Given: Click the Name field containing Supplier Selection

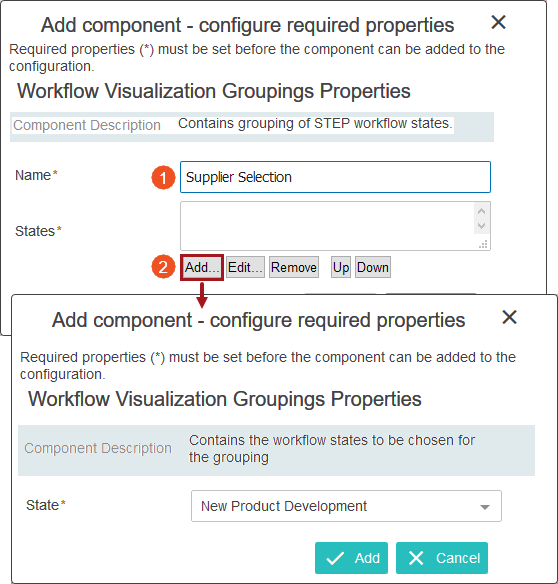Looking at the screenshot, I should (x=335, y=177).
